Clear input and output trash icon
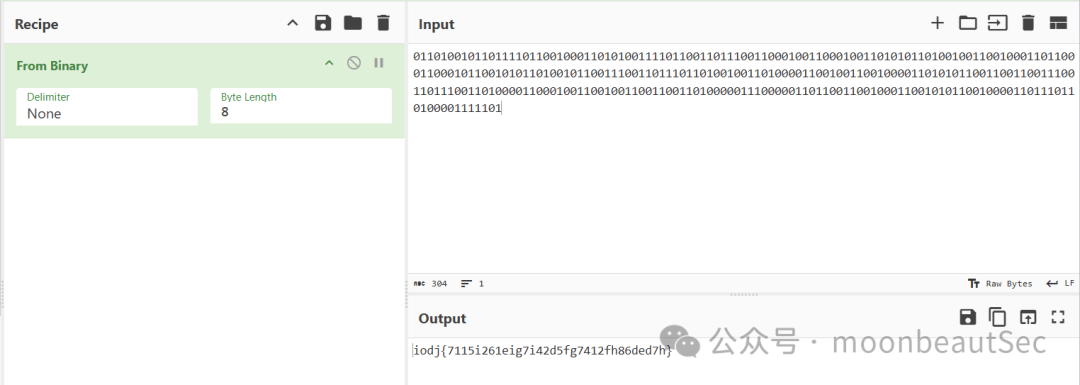This screenshot has width=1080, height=385. [1028, 23]
